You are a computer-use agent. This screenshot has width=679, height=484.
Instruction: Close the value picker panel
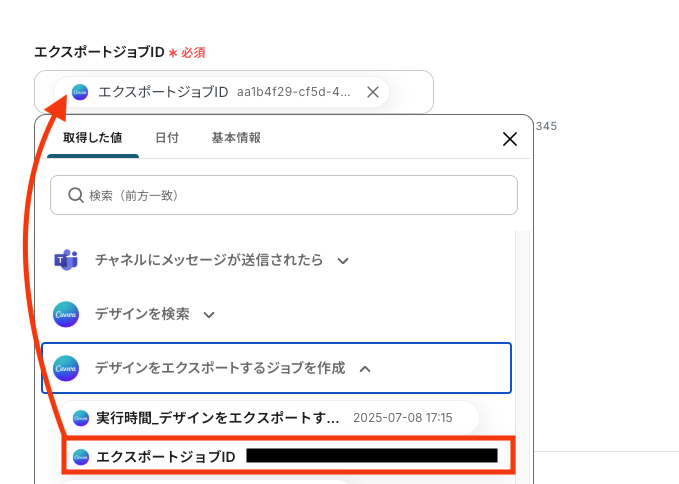(510, 139)
